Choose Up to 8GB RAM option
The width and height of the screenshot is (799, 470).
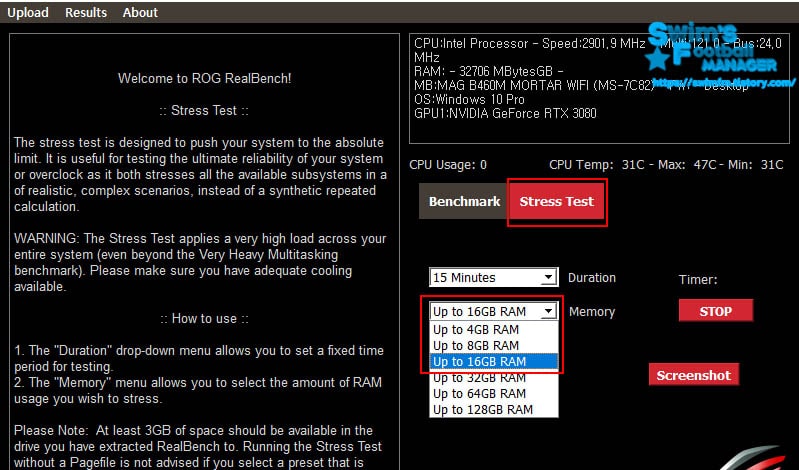[494, 346]
